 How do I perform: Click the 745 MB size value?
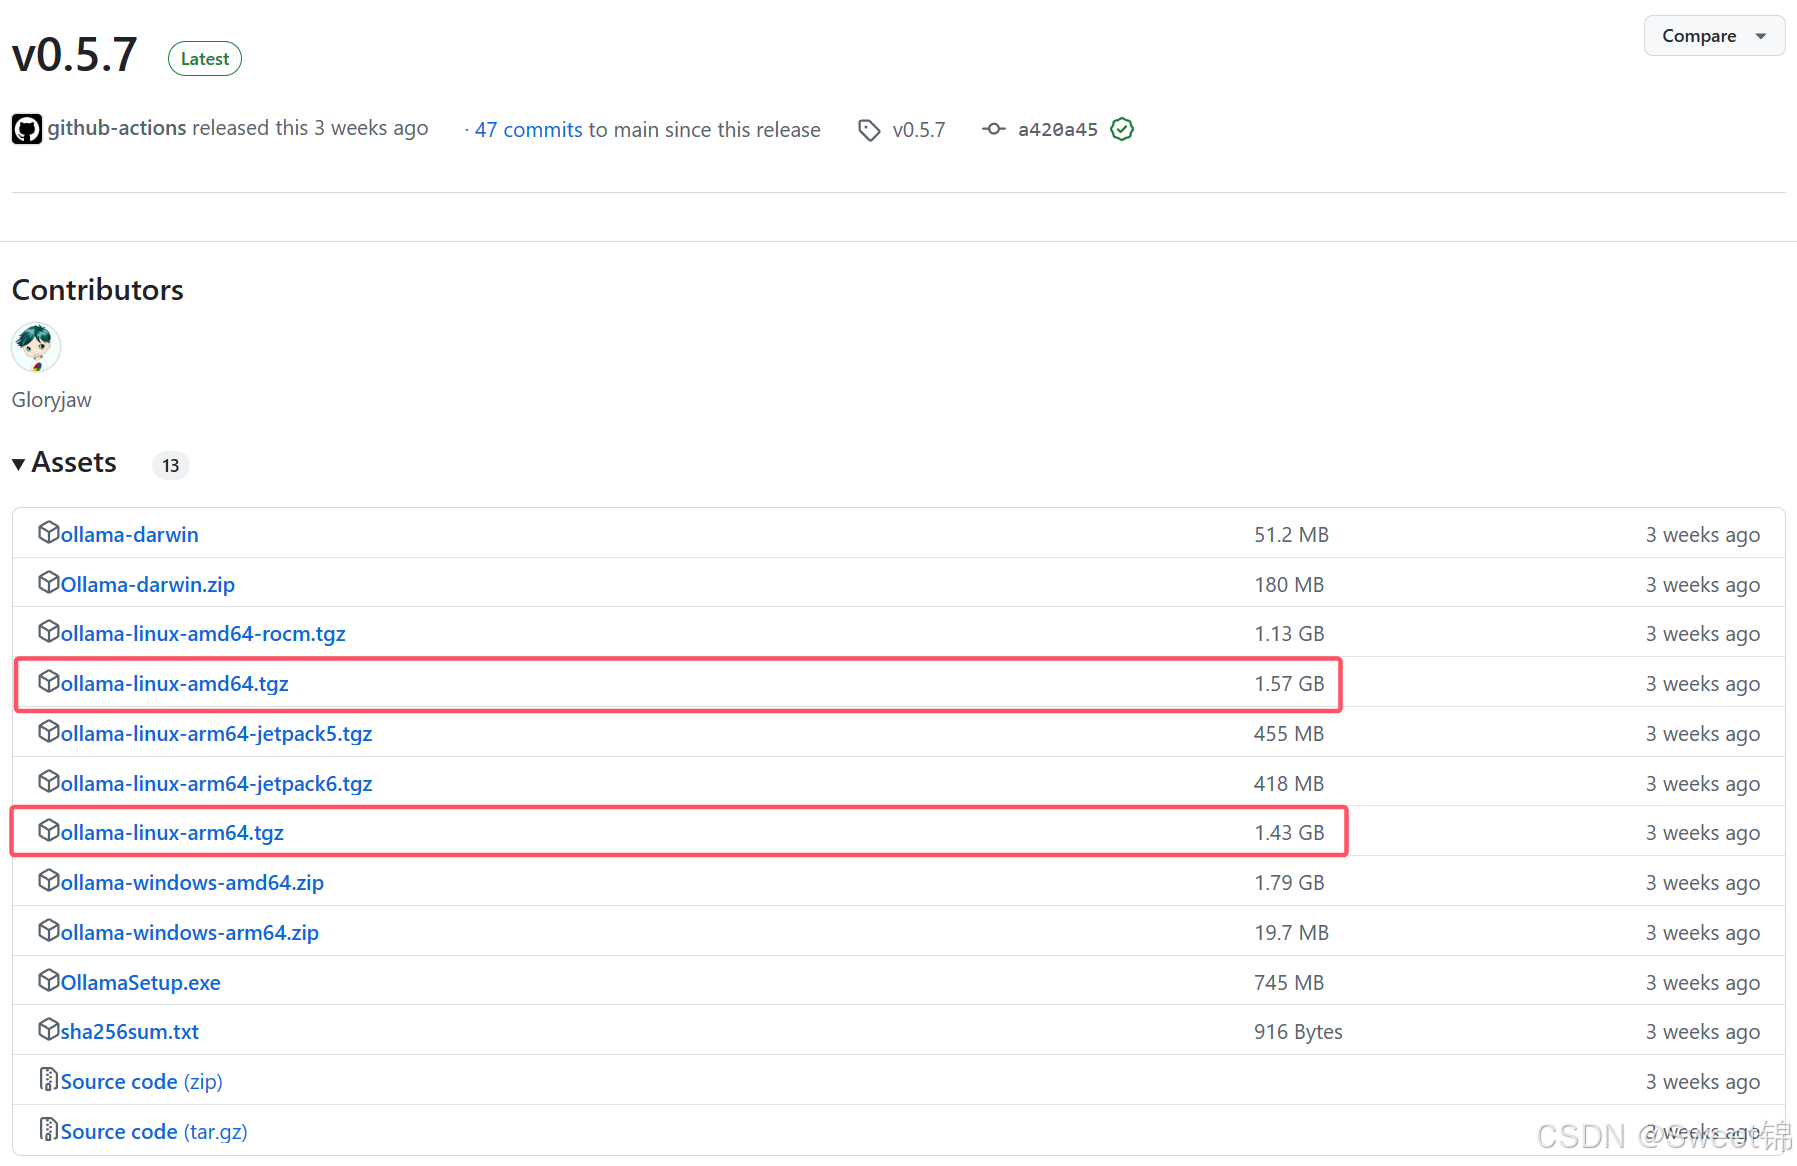1289,983
